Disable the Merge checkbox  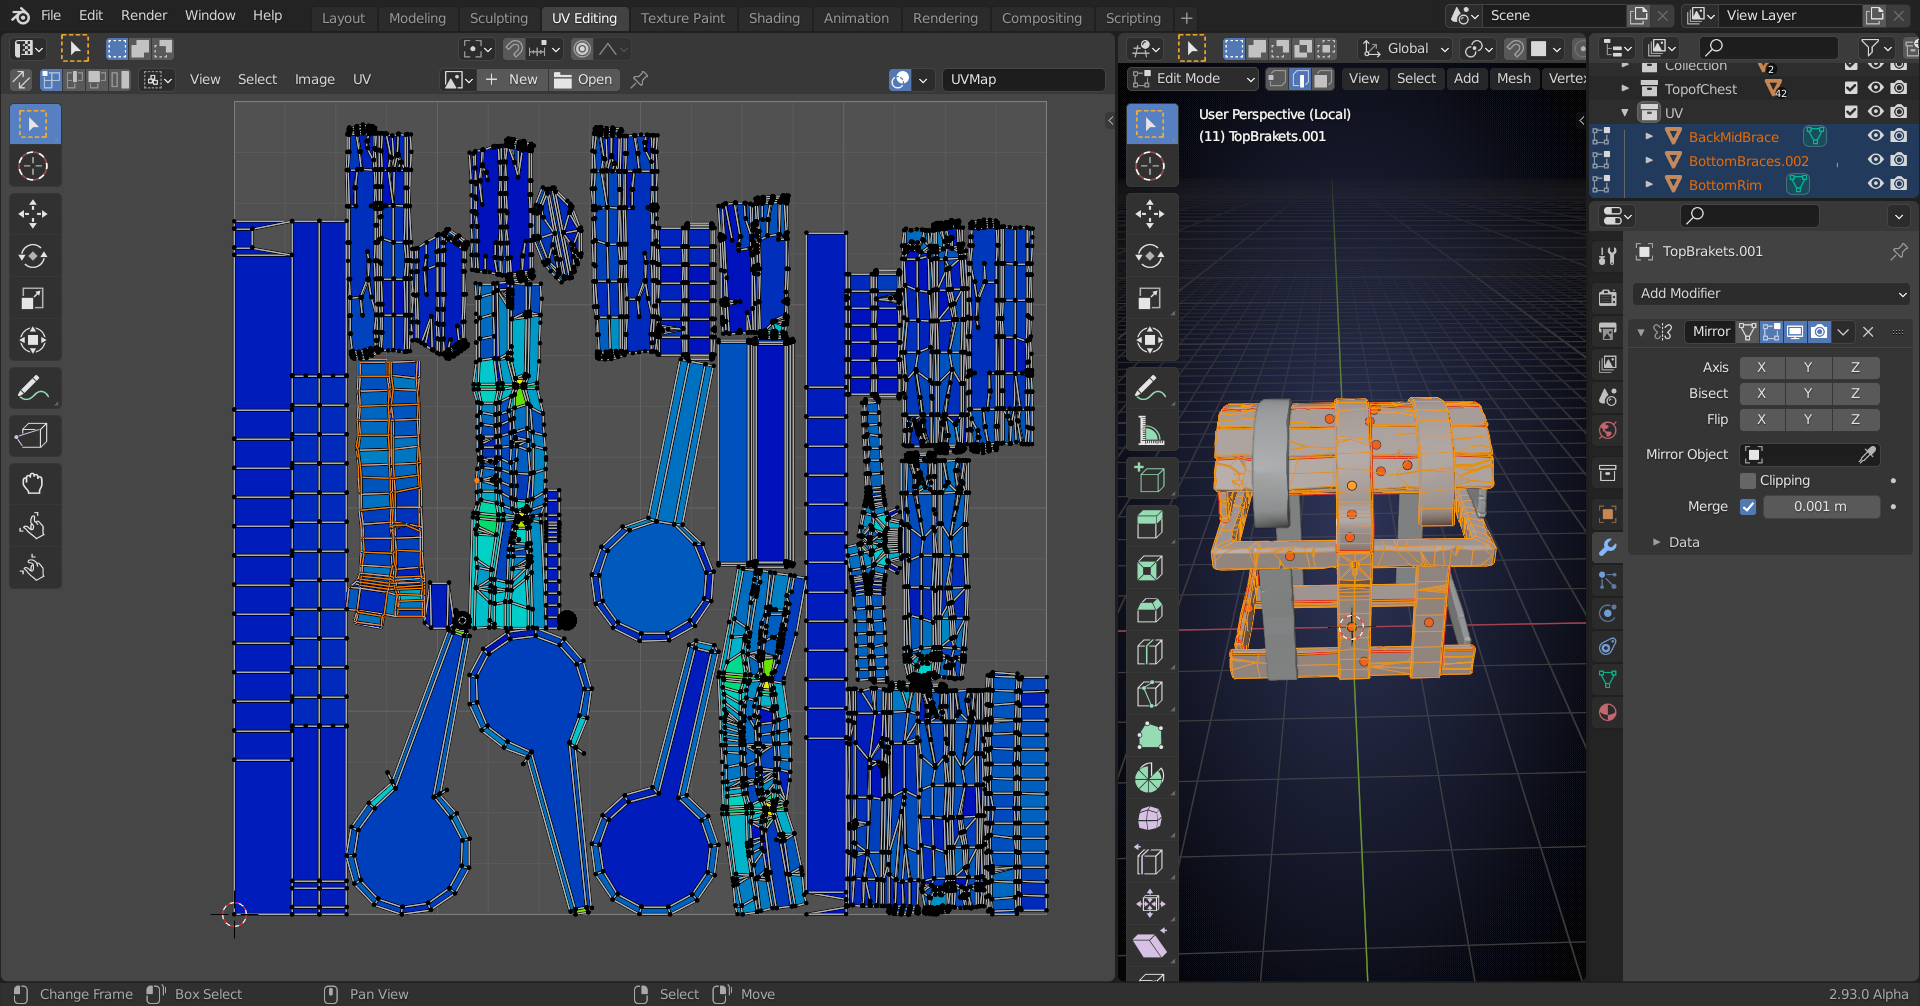(1748, 507)
